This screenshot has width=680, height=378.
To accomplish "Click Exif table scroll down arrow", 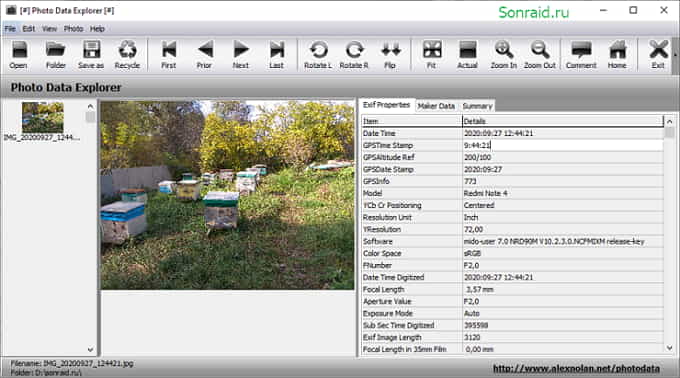I will 669,348.
